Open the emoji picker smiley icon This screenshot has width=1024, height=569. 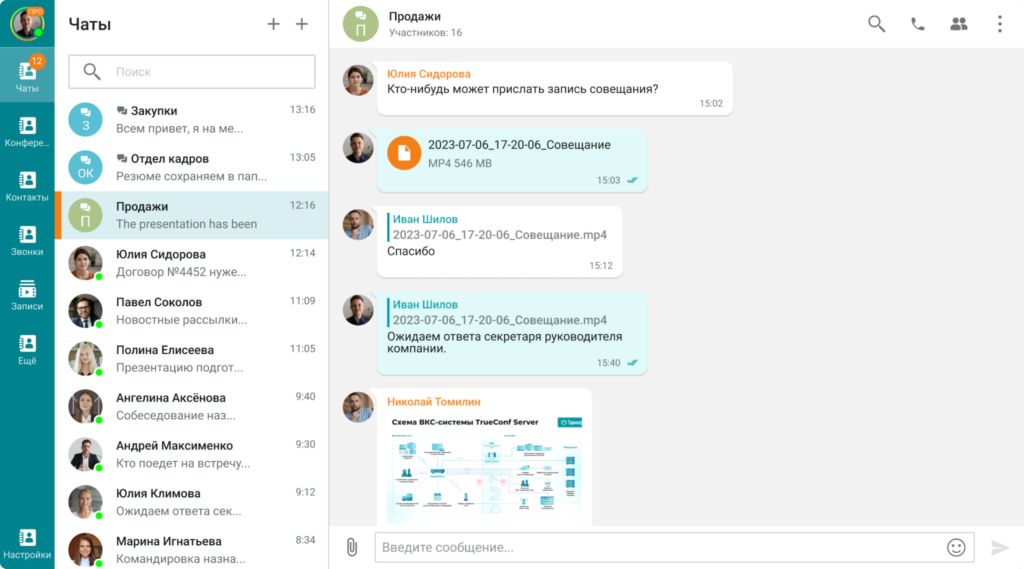(956, 547)
